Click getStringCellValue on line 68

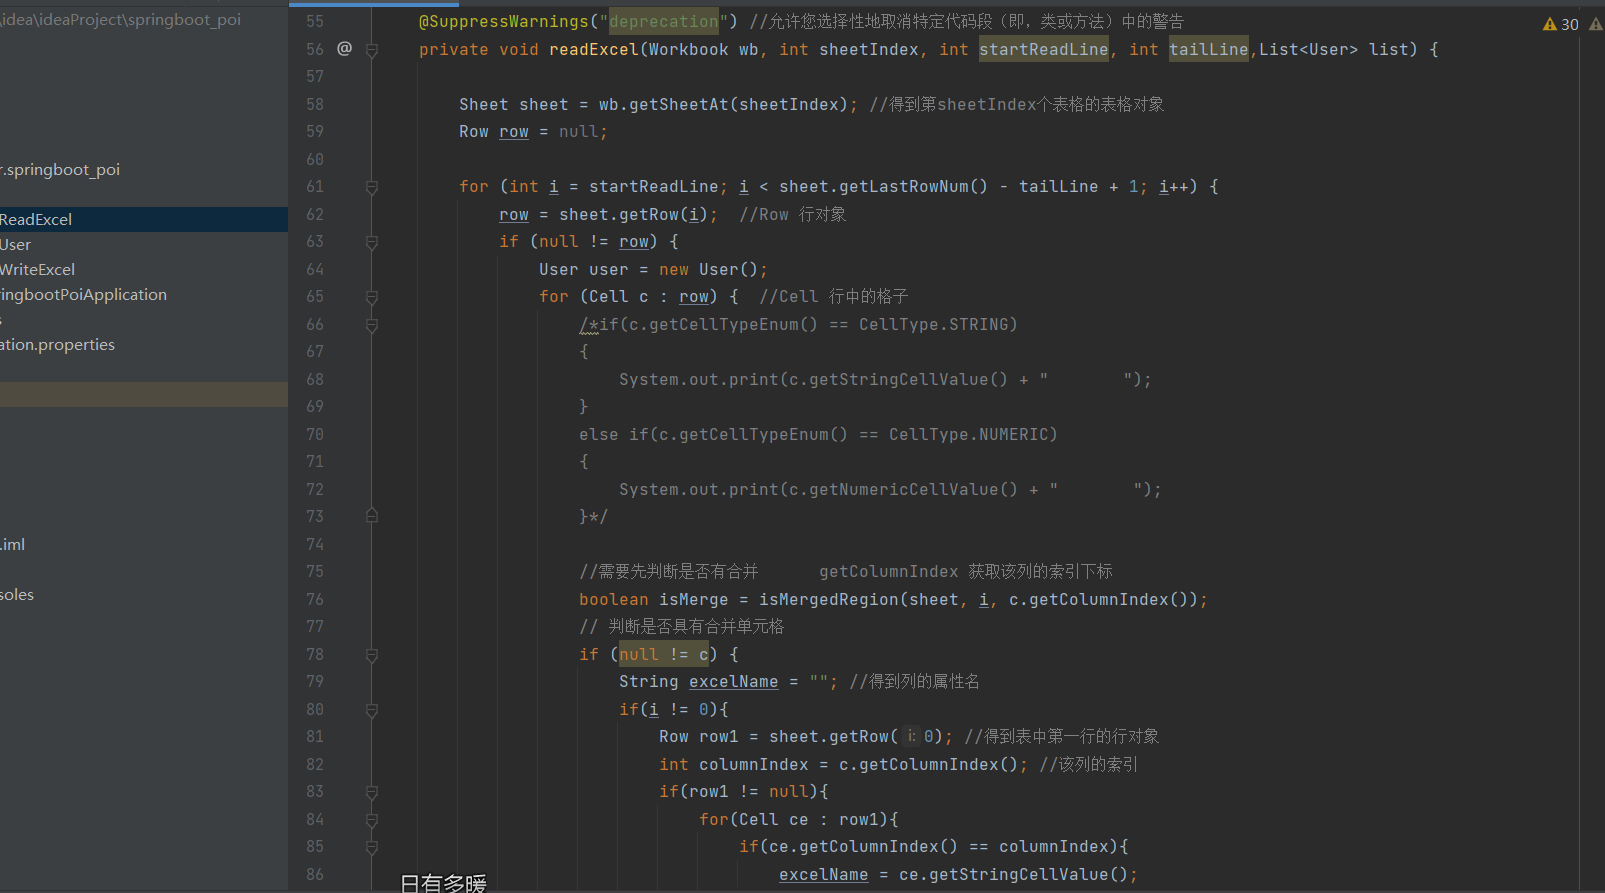(x=898, y=379)
